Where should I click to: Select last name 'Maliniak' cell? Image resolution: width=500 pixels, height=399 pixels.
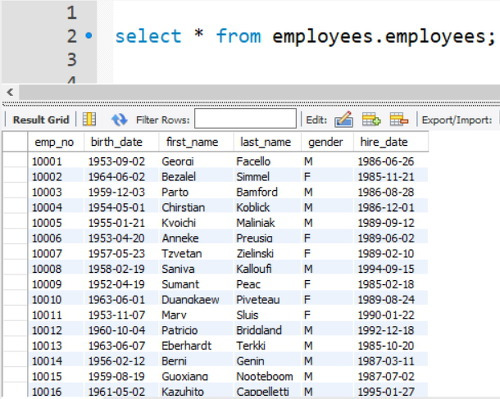tap(267, 223)
